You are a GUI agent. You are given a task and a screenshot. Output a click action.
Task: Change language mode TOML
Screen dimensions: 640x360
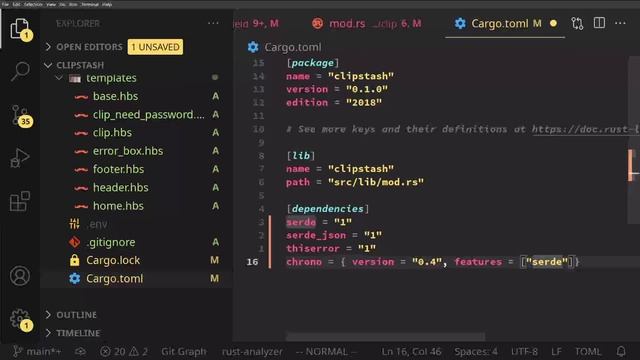[588, 351]
